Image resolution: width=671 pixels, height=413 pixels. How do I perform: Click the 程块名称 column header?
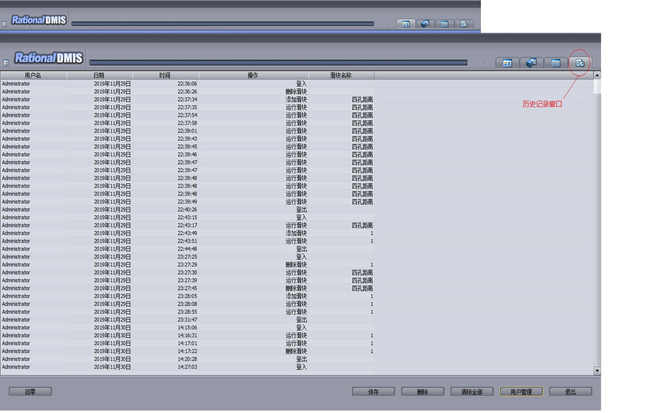(x=341, y=75)
